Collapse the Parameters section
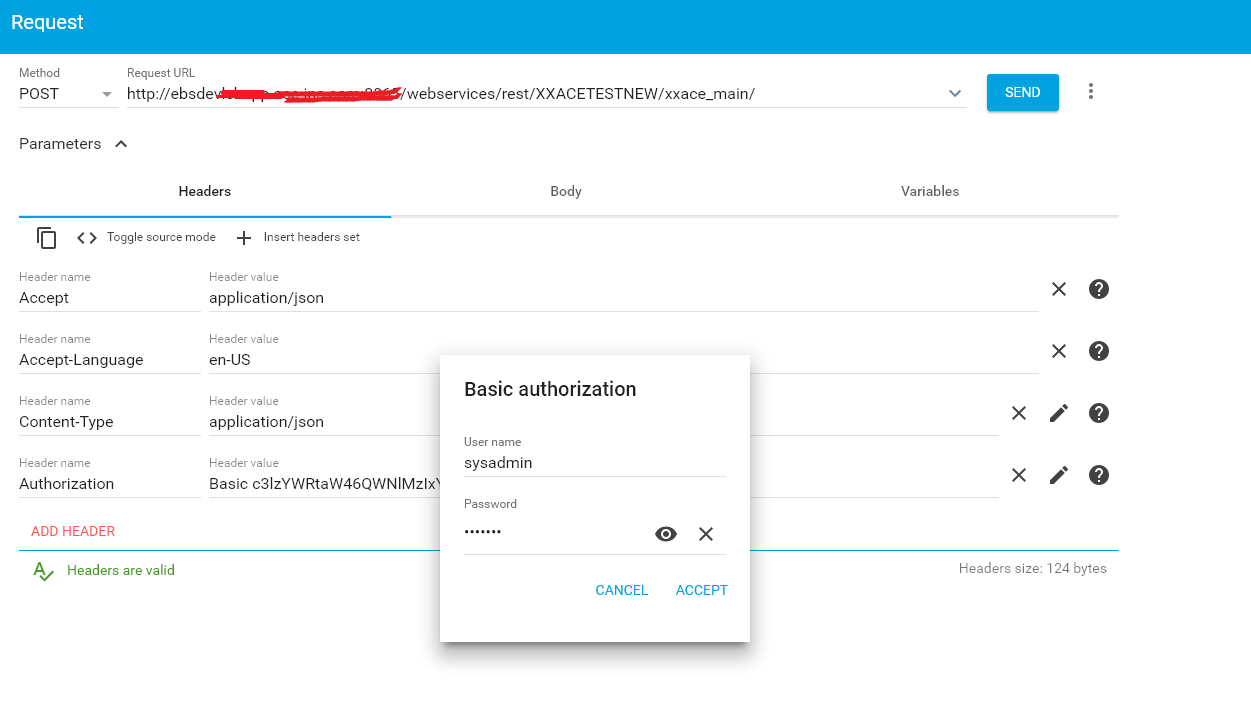 coord(121,144)
